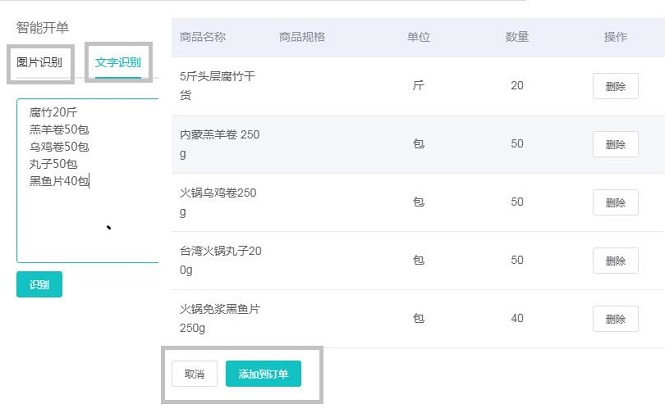Select the 文字识别 tab
Image resolution: width=665 pixels, height=413 pixels.
[x=118, y=62]
